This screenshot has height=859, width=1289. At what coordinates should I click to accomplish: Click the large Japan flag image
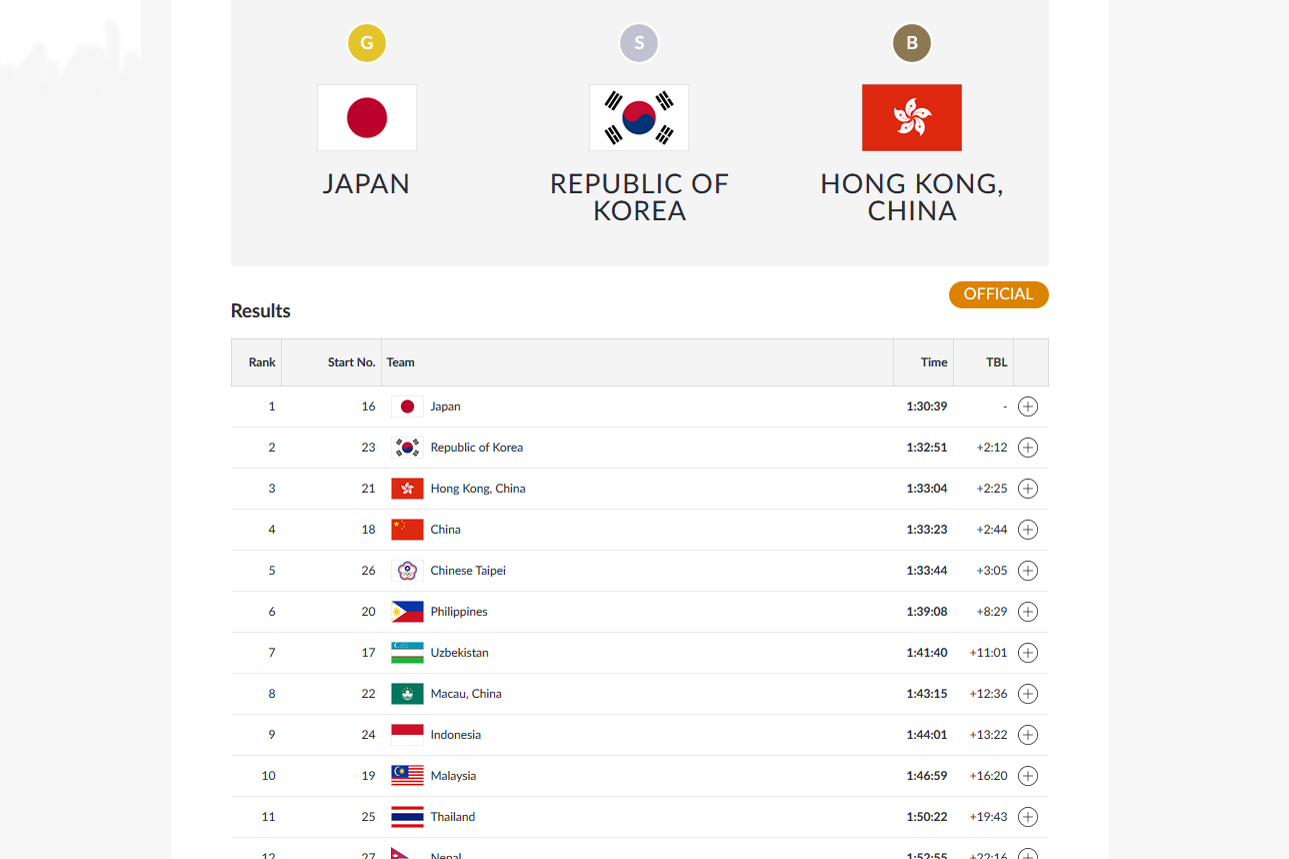(x=367, y=118)
